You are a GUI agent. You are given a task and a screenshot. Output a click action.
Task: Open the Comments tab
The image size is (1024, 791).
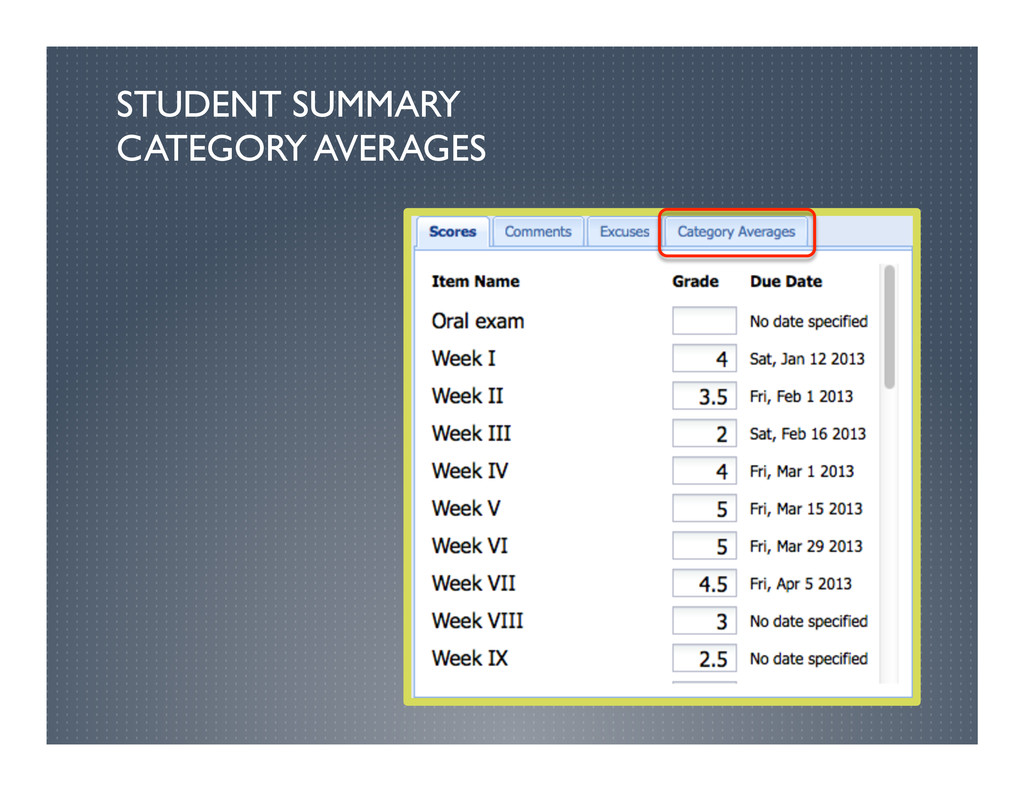pos(538,232)
